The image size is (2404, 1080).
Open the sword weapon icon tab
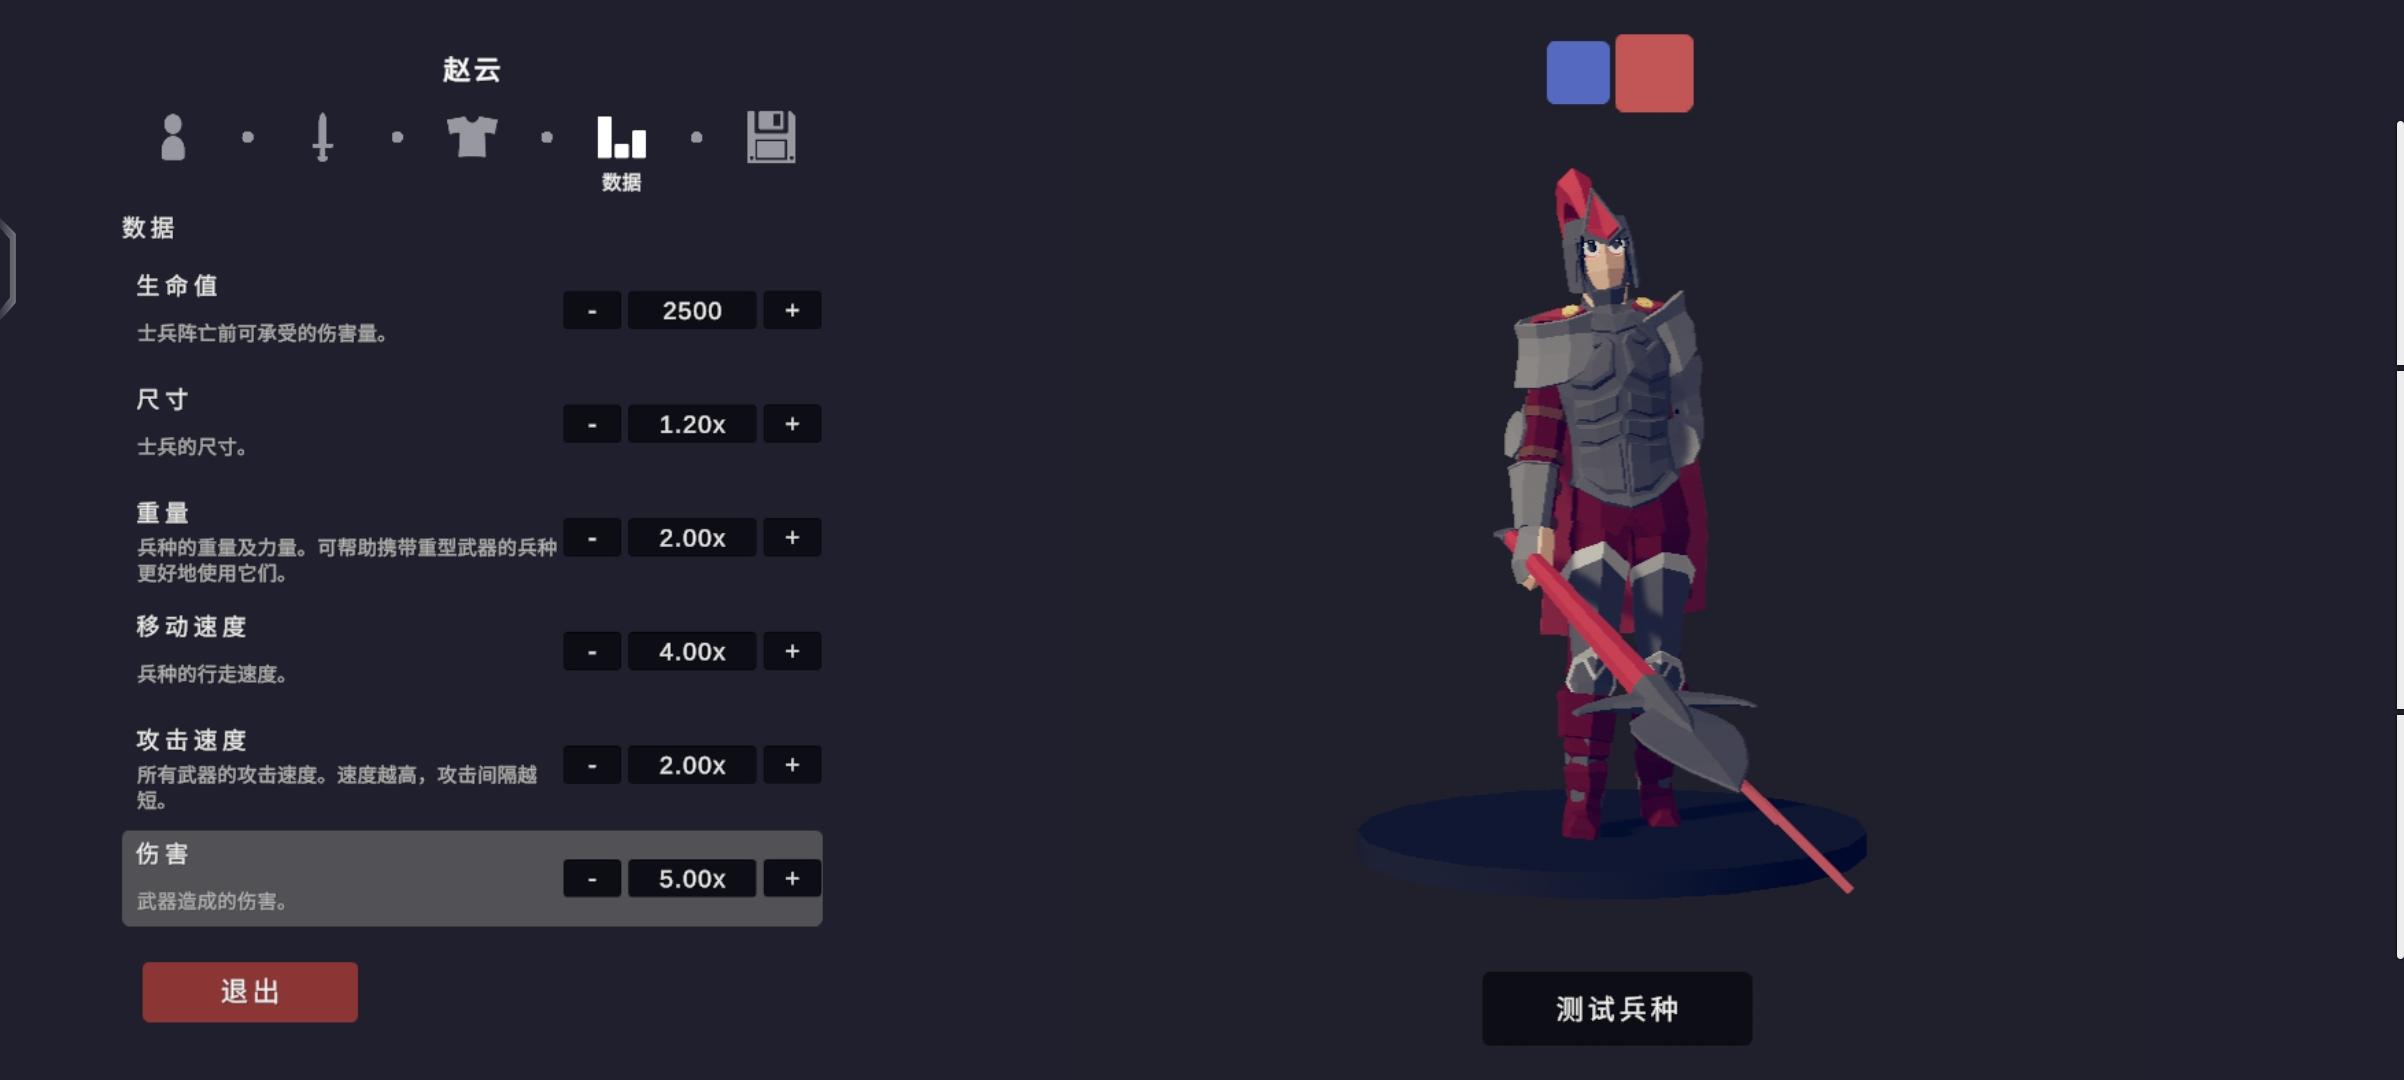(322, 137)
